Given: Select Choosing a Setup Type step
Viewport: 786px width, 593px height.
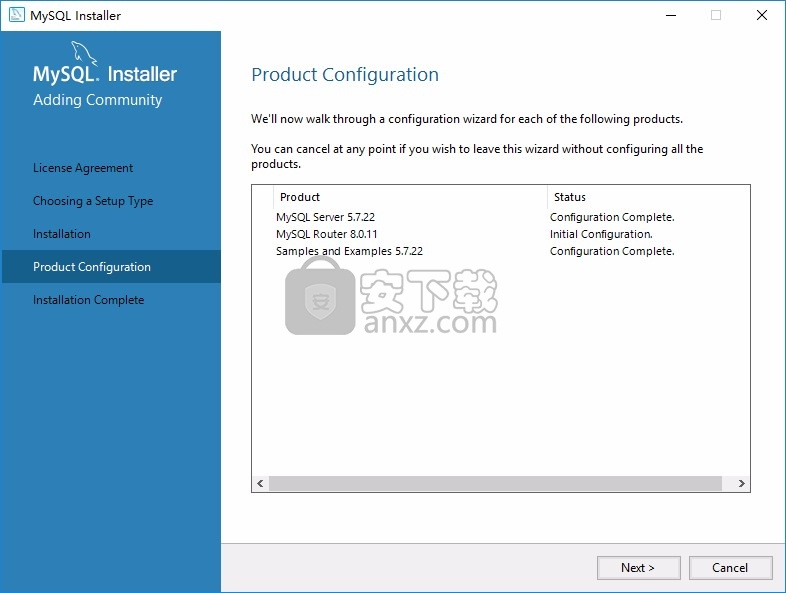Looking at the screenshot, I should tap(93, 201).
